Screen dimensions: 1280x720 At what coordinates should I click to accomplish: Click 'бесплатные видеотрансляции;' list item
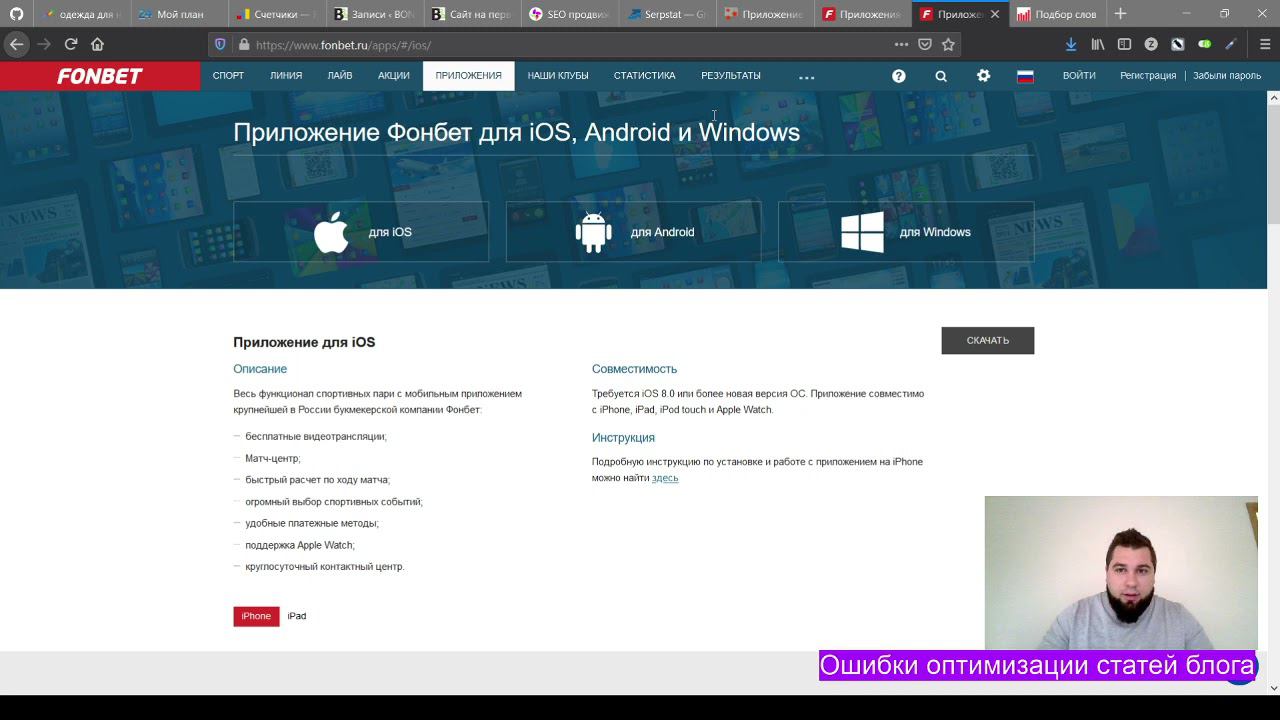316,437
